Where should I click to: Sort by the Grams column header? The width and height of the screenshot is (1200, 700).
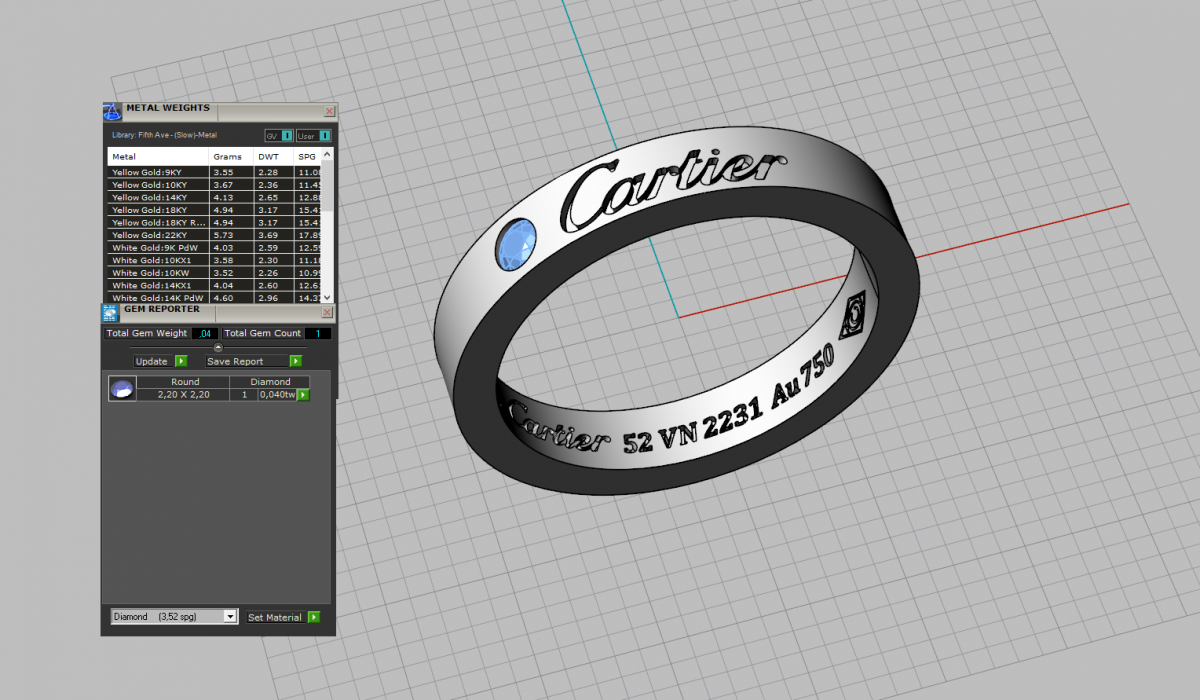228,157
